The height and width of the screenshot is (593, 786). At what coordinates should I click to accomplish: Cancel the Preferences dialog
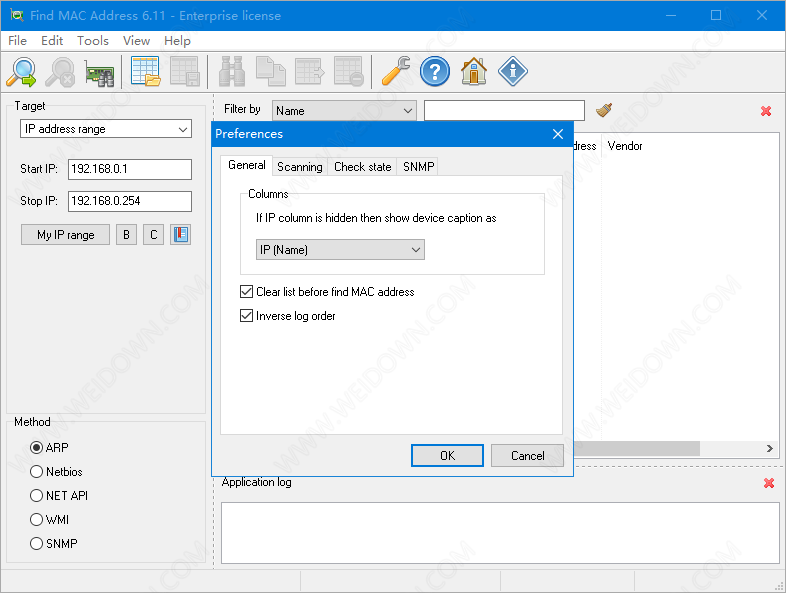(x=527, y=456)
